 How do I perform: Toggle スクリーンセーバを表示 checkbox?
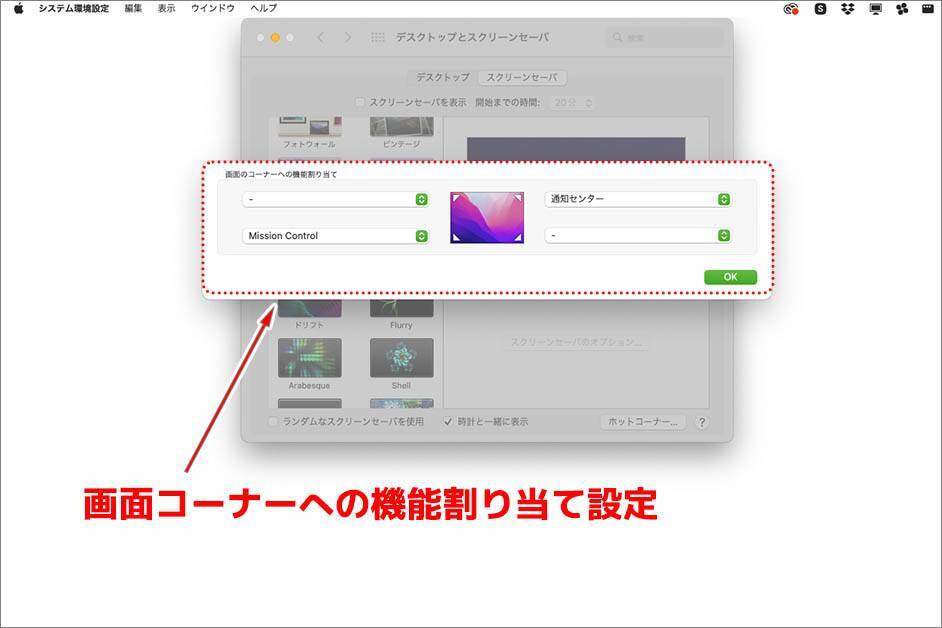point(361,103)
